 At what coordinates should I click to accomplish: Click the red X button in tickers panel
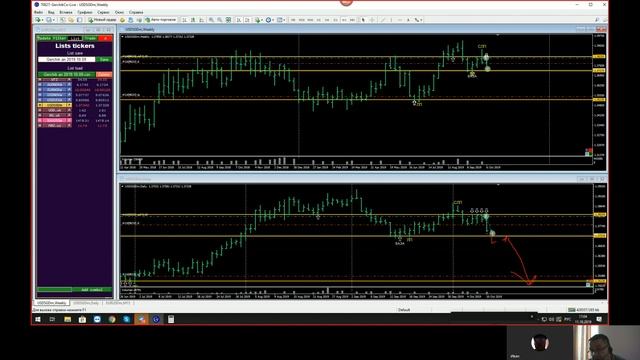click(105, 38)
